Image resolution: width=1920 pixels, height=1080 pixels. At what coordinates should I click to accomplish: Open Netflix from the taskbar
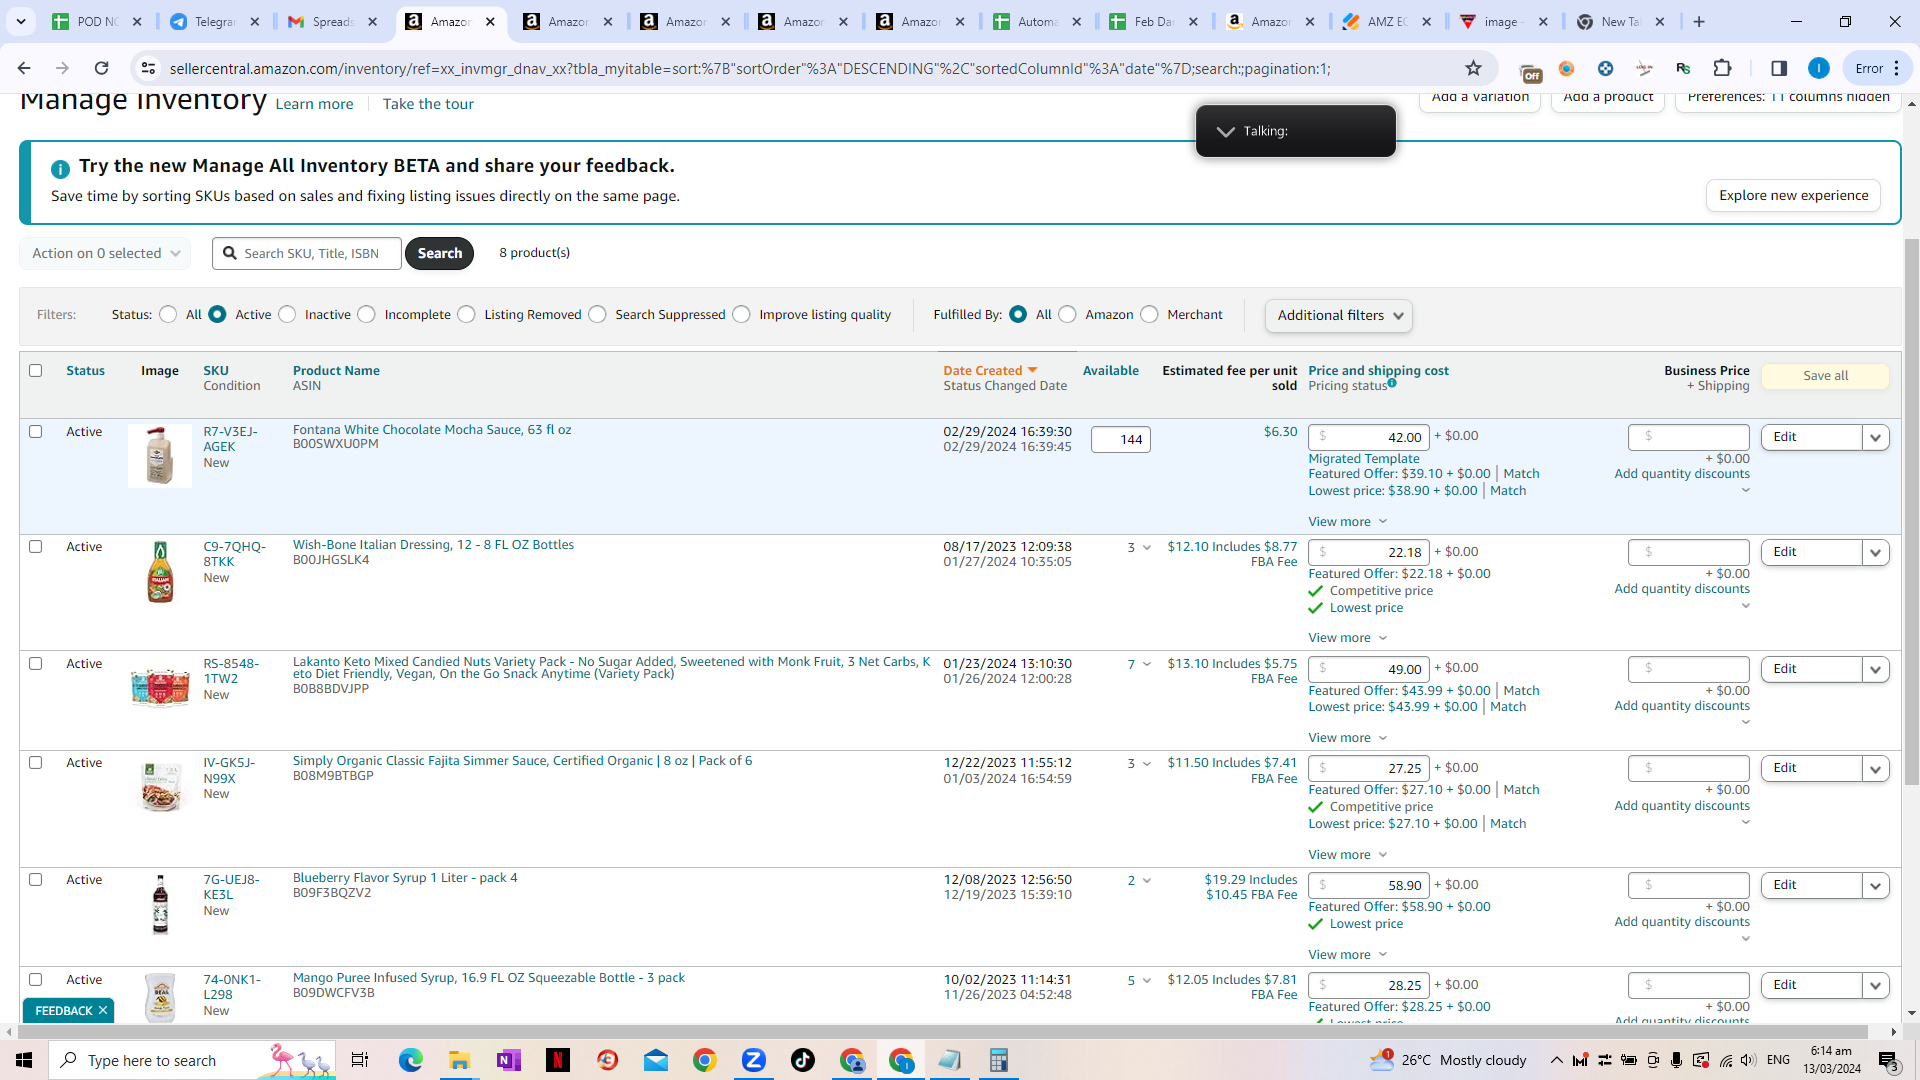557,1060
